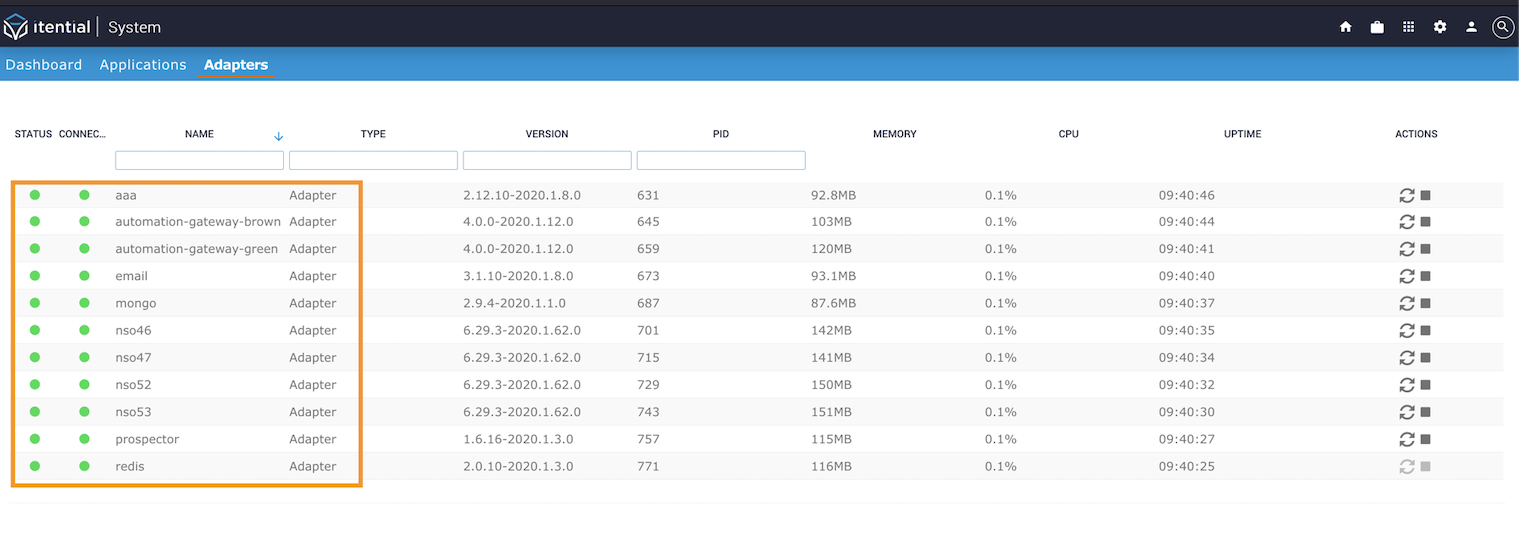Stop the automation-gateway-green adapter

pos(1426,249)
